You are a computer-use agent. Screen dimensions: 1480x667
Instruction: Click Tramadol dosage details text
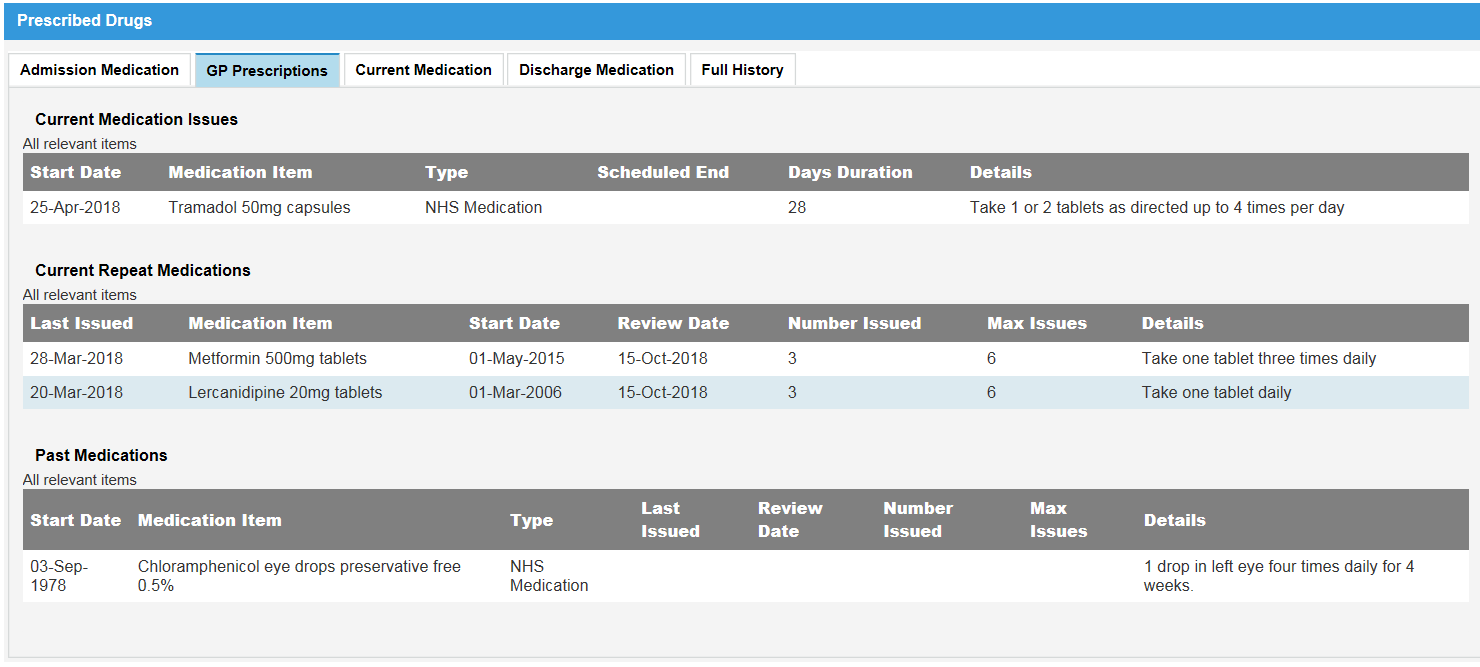click(x=1157, y=208)
